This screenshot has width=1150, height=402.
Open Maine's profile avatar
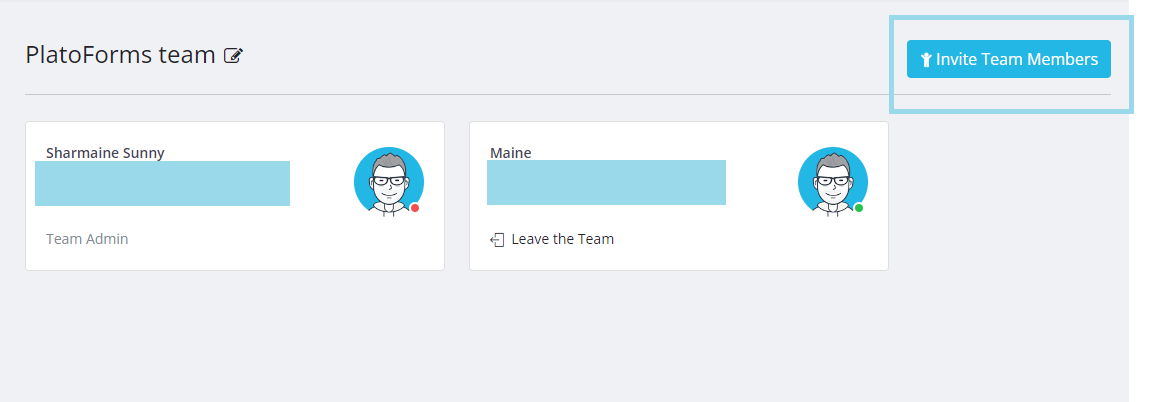point(833,182)
